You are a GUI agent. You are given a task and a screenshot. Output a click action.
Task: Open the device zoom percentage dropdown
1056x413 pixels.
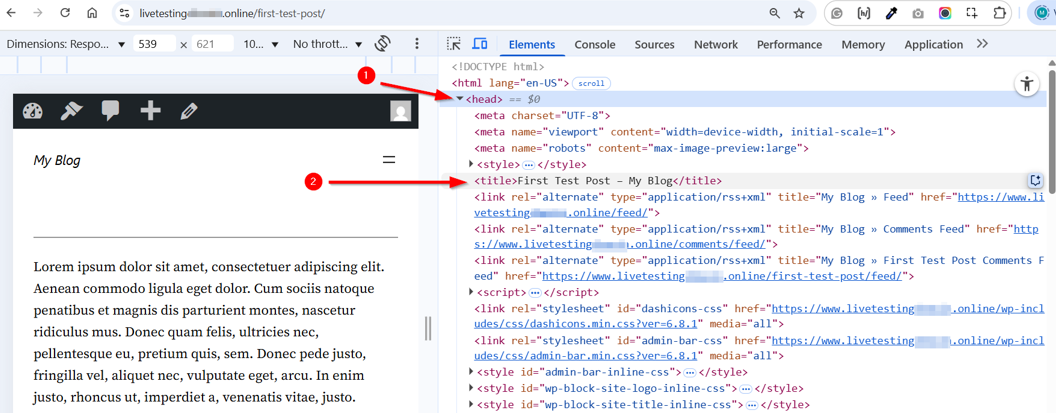coord(260,44)
